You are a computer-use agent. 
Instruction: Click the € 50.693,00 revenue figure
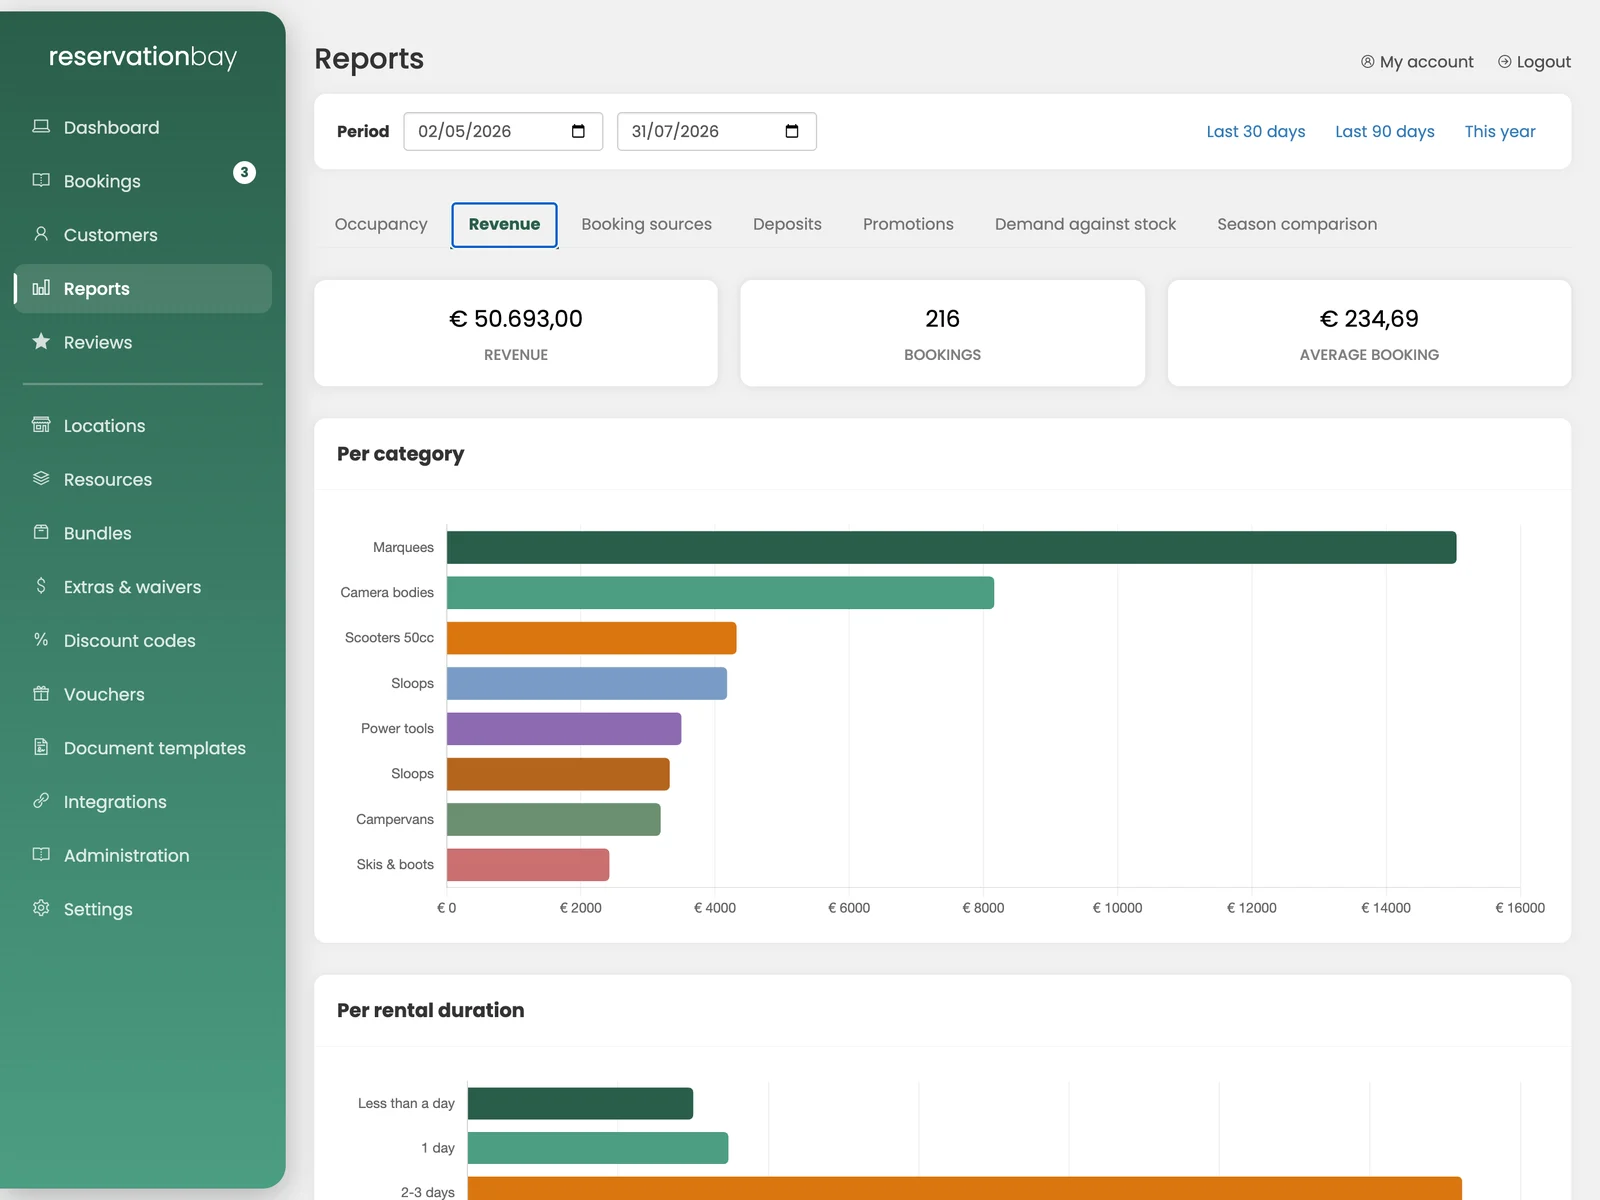click(516, 319)
